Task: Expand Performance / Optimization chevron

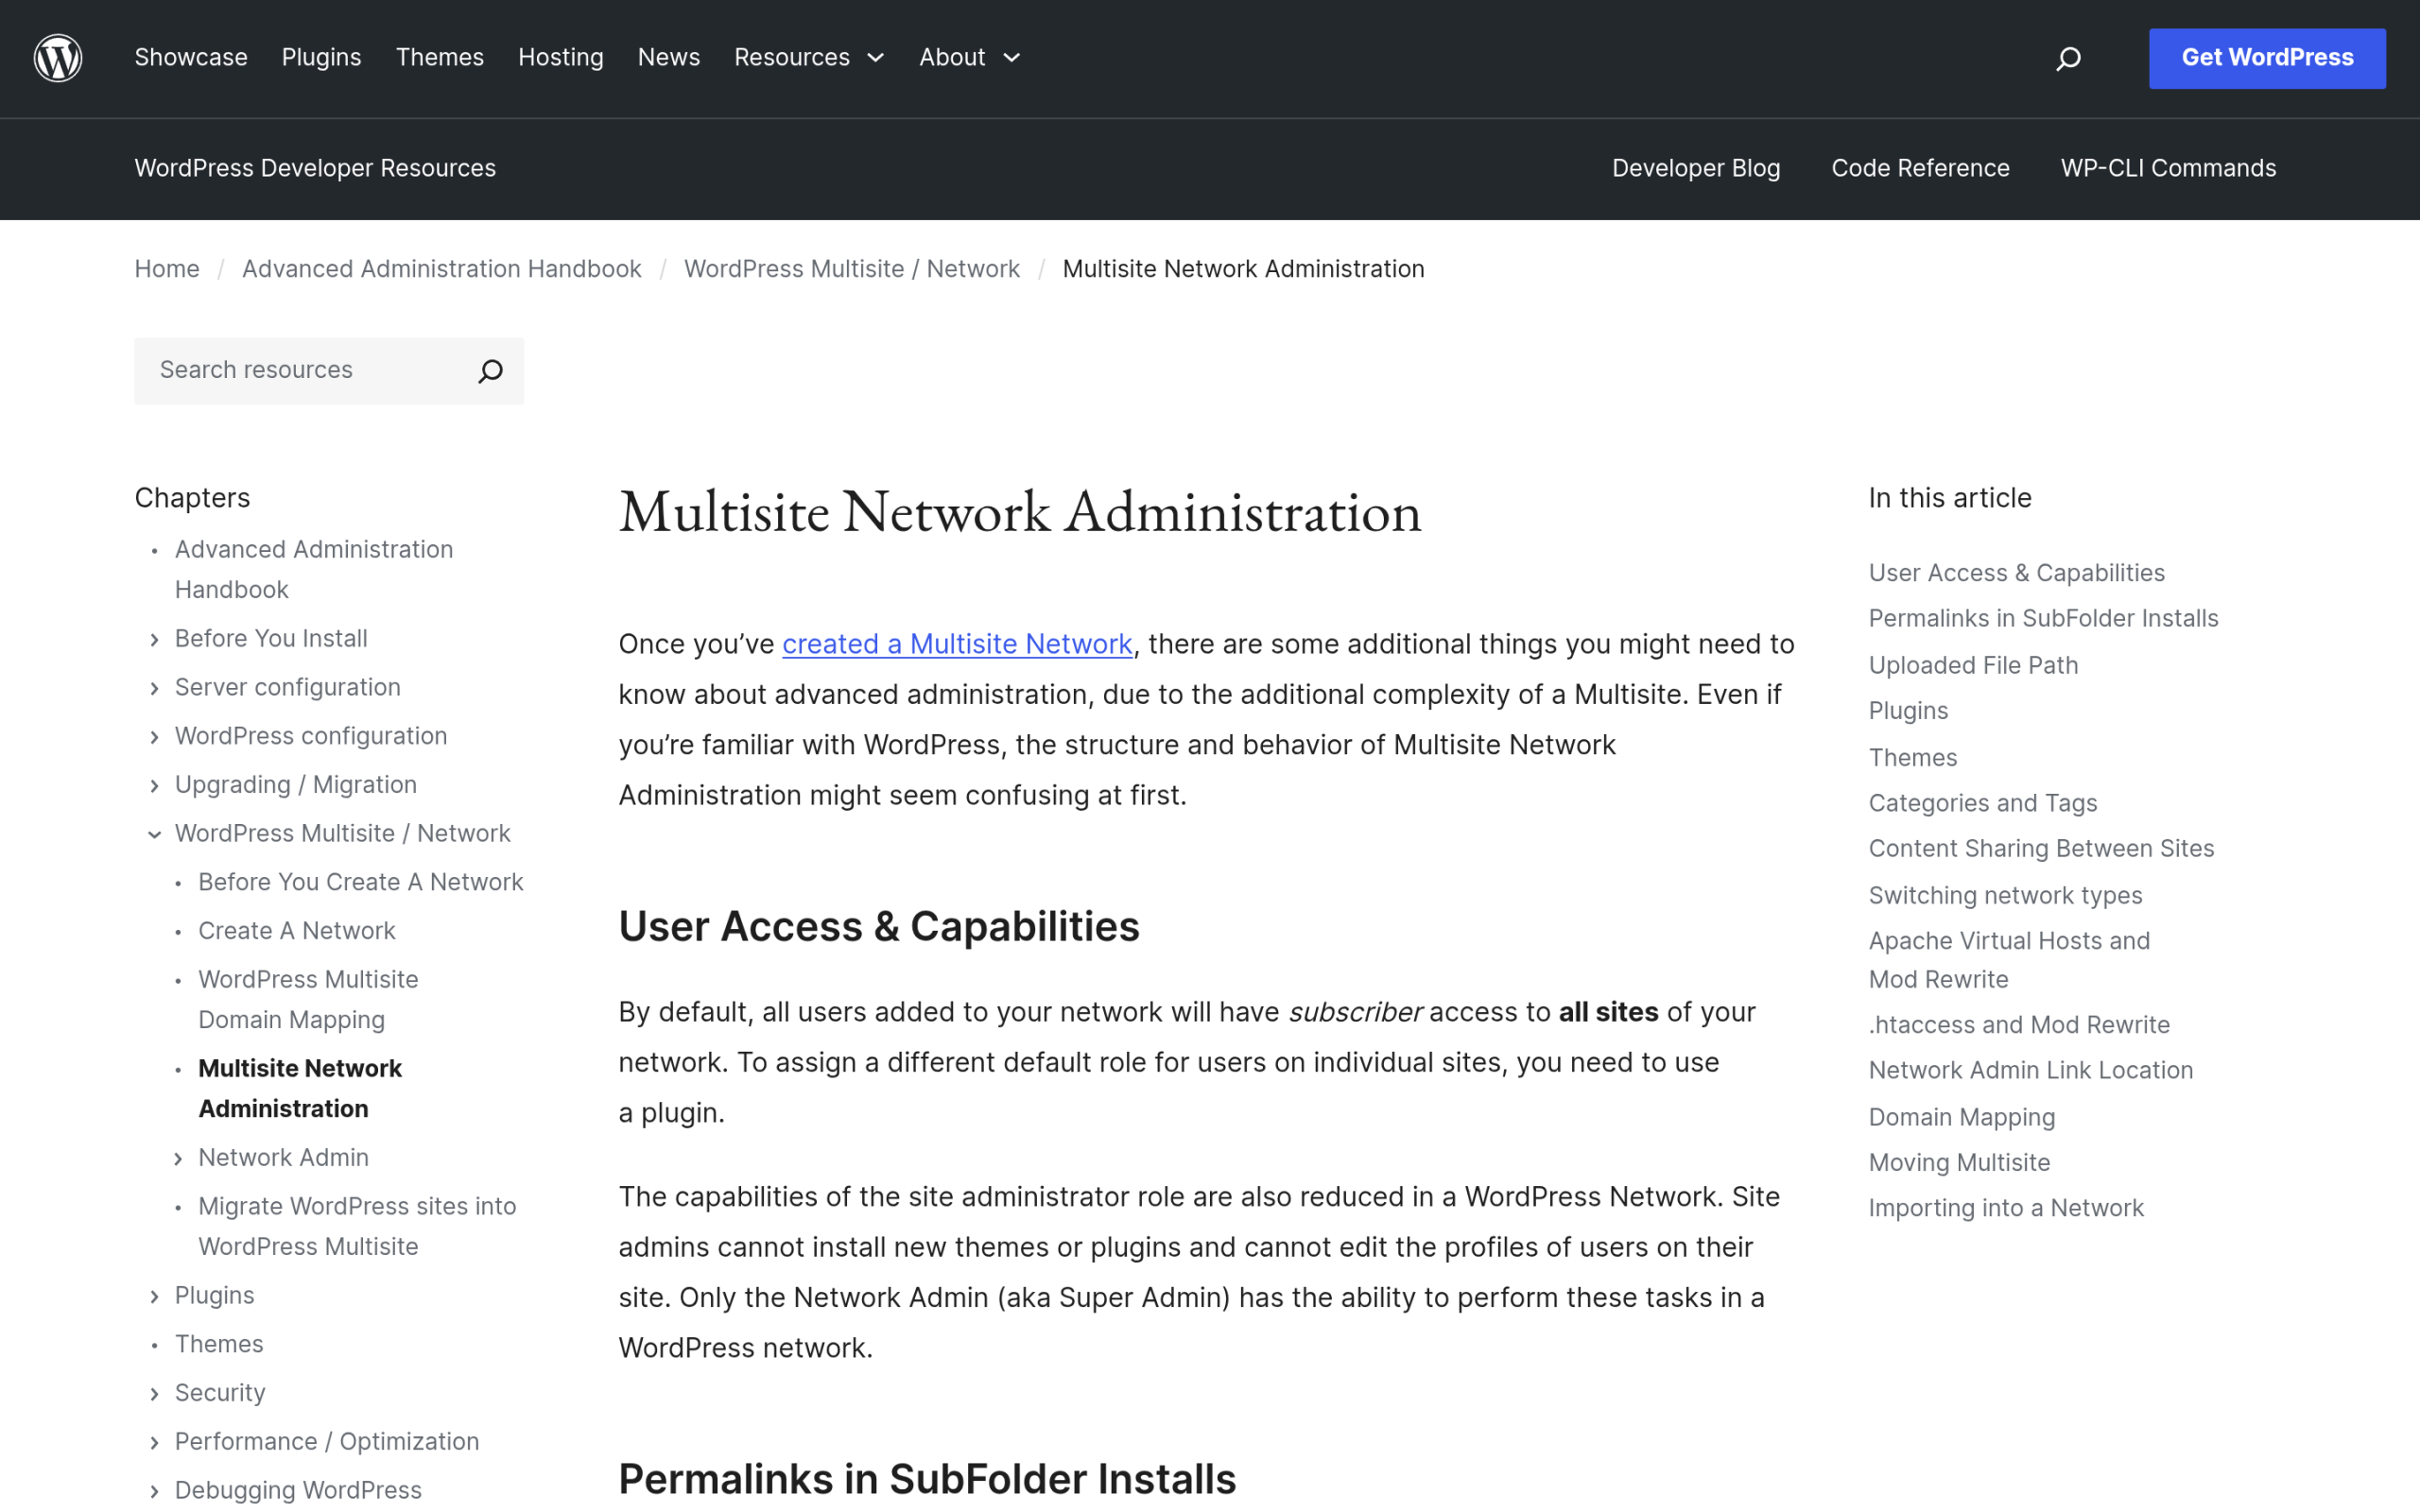Action: (154, 1443)
